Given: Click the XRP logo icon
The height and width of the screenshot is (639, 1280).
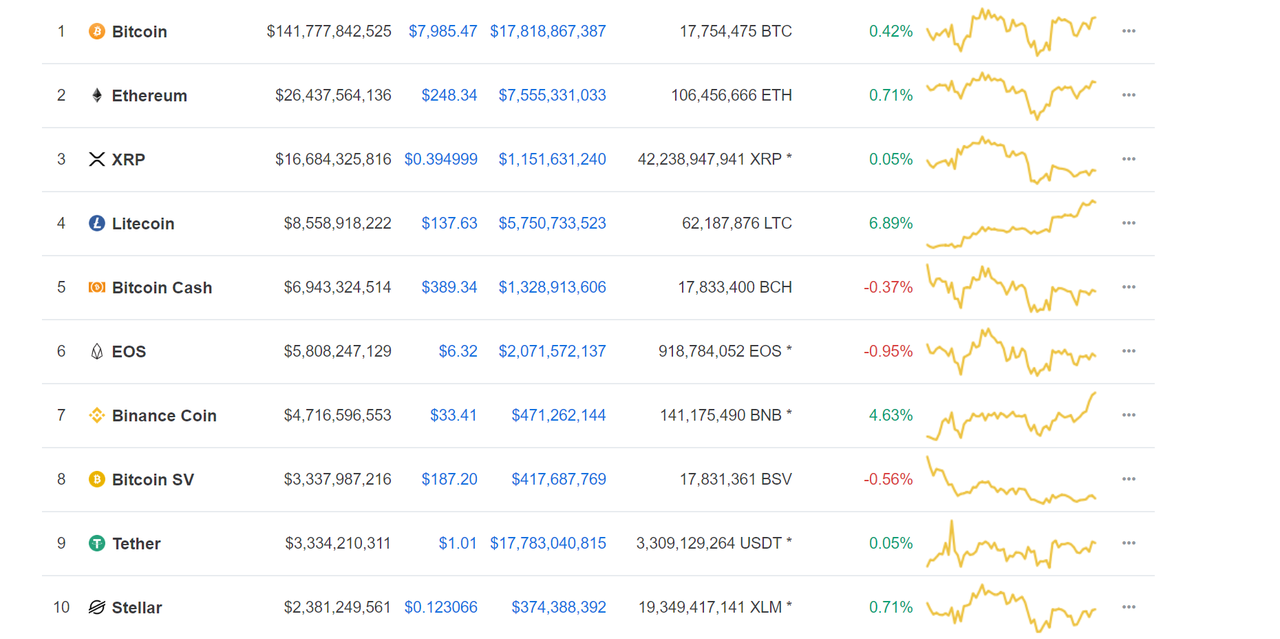Looking at the screenshot, I should point(97,160).
